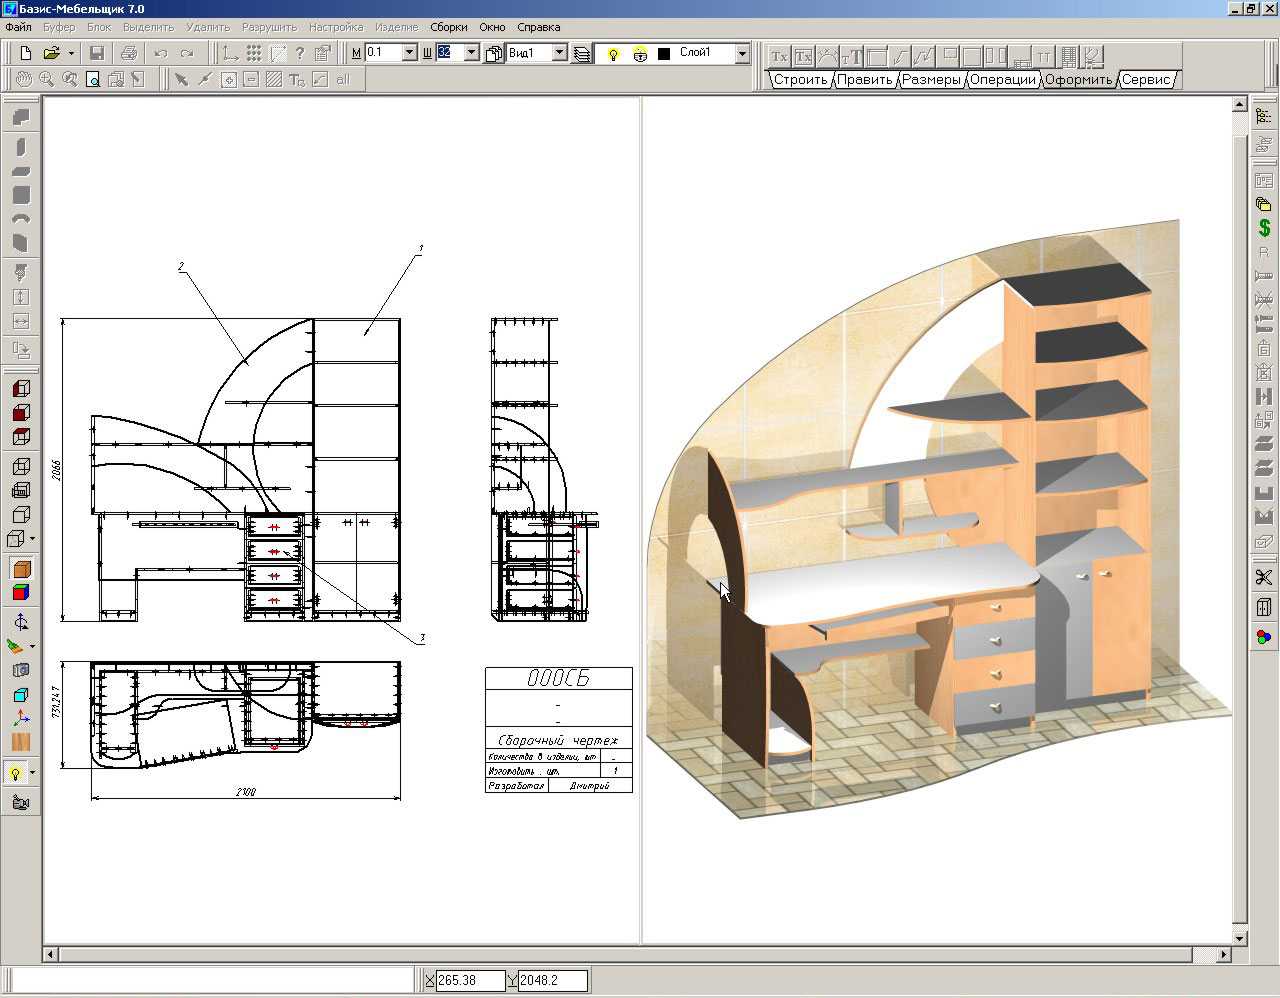Toggle the lighting bulb in left toolbar
1280x998 pixels.
point(16,773)
